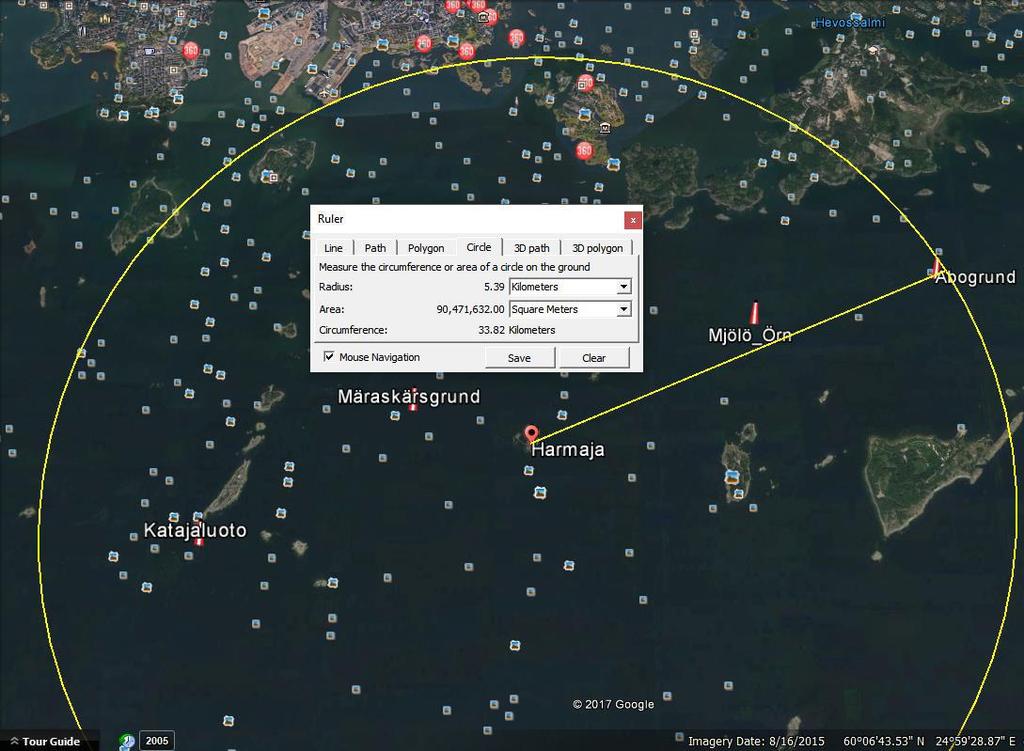Switch to the Path tab in Ruler

375,248
